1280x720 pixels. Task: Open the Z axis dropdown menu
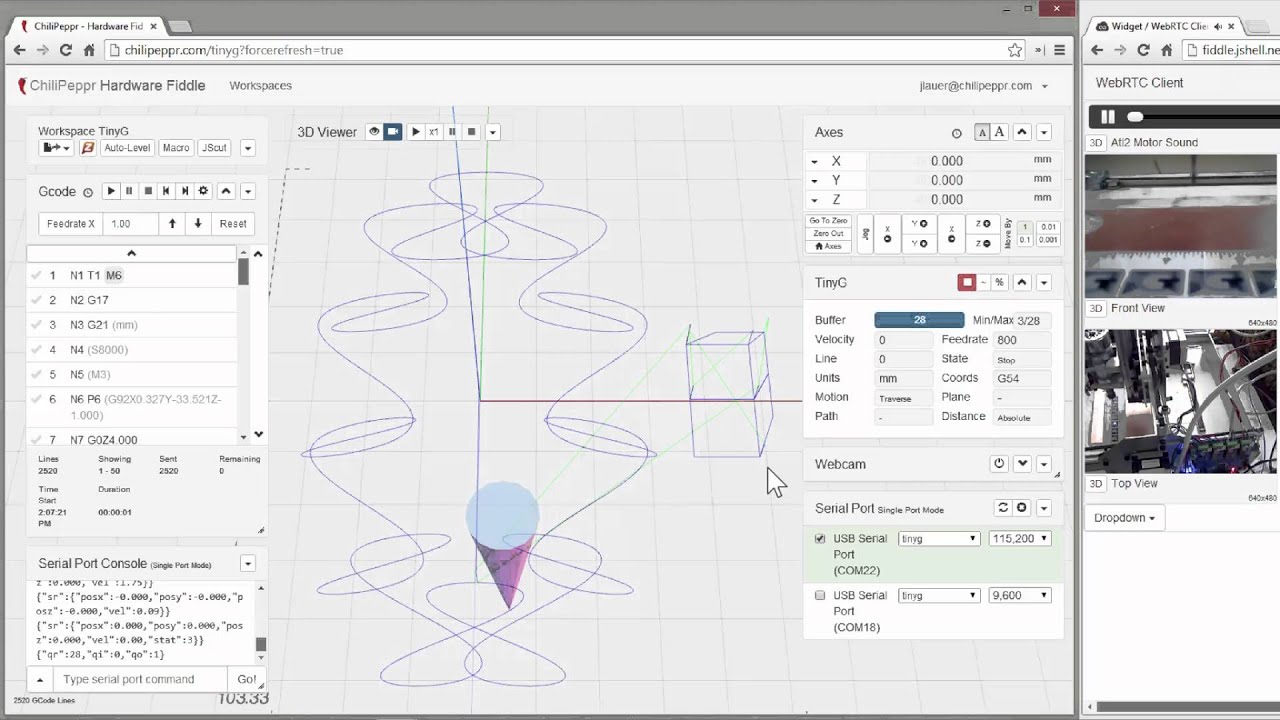tap(814, 200)
